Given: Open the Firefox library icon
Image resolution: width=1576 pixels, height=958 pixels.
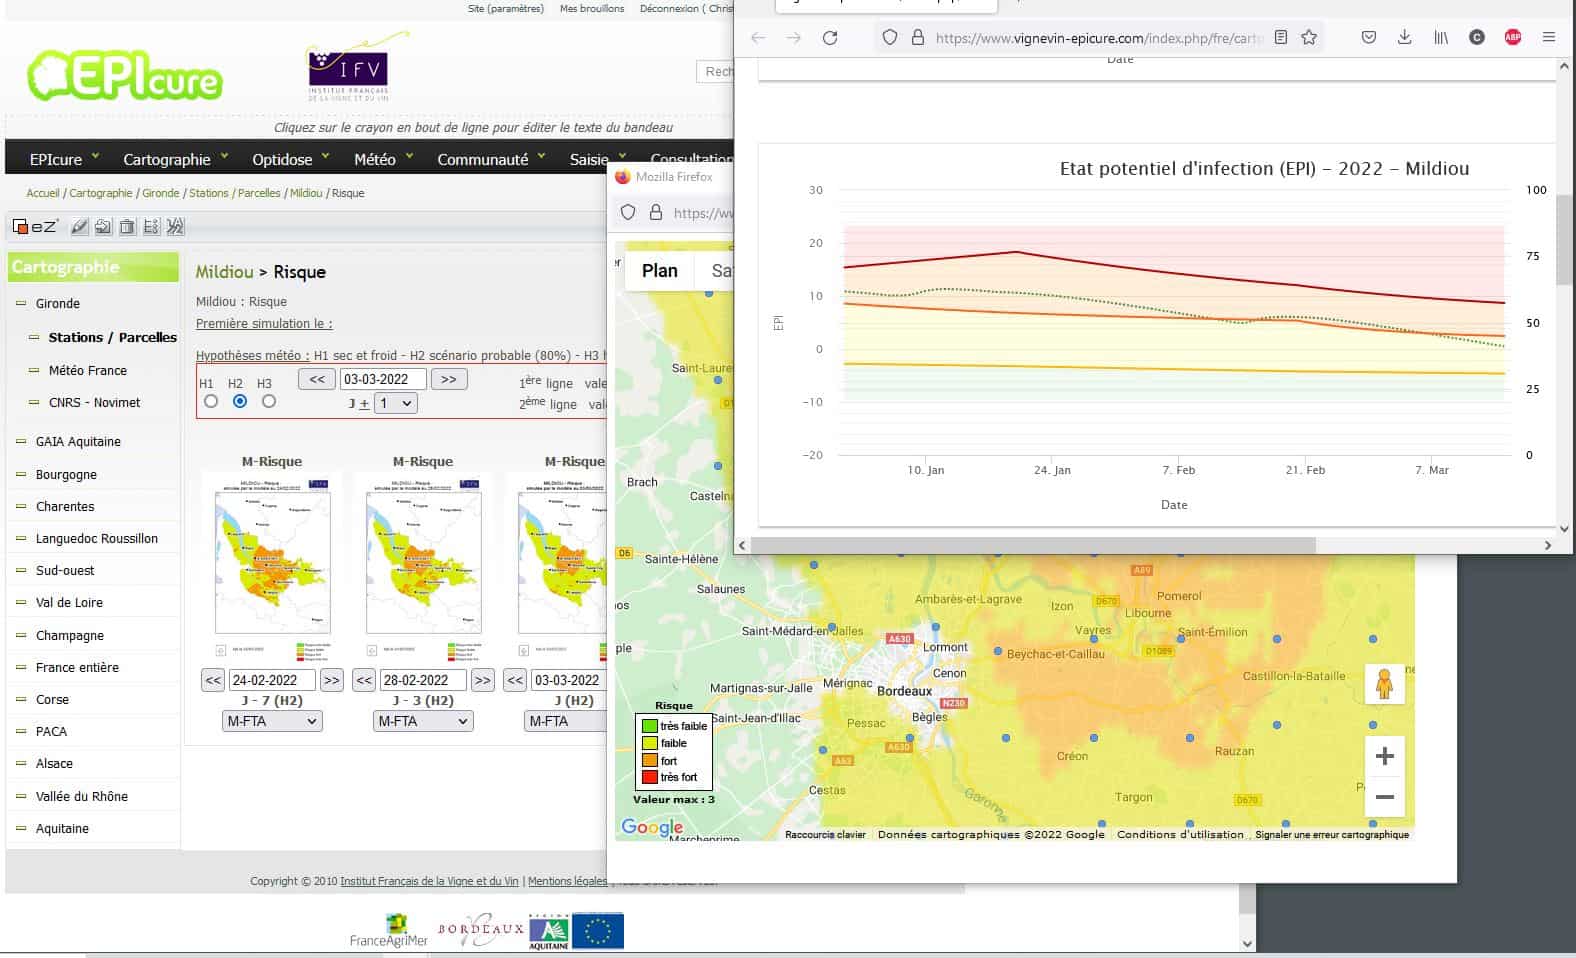Looking at the screenshot, I should pos(1441,38).
